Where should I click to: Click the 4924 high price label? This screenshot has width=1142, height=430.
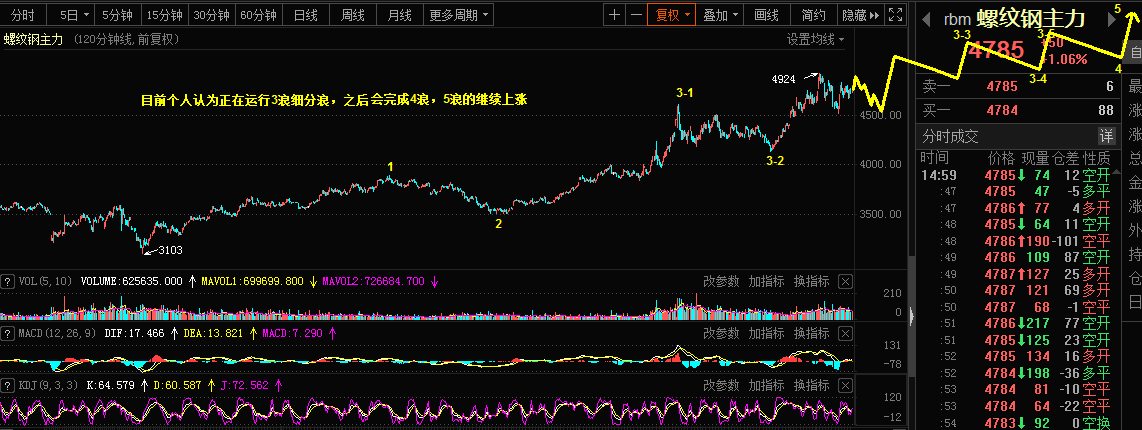tap(785, 77)
